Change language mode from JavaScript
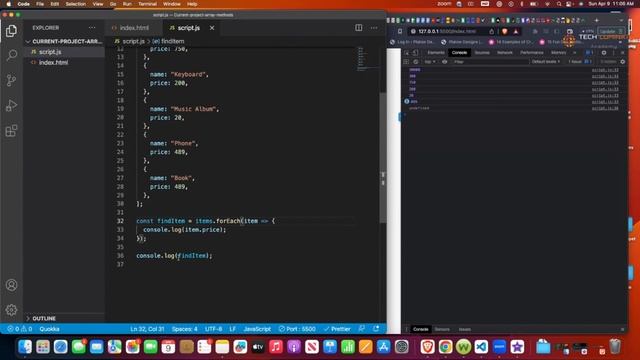The width and height of the screenshot is (640, 360). (x=257, y=329)
